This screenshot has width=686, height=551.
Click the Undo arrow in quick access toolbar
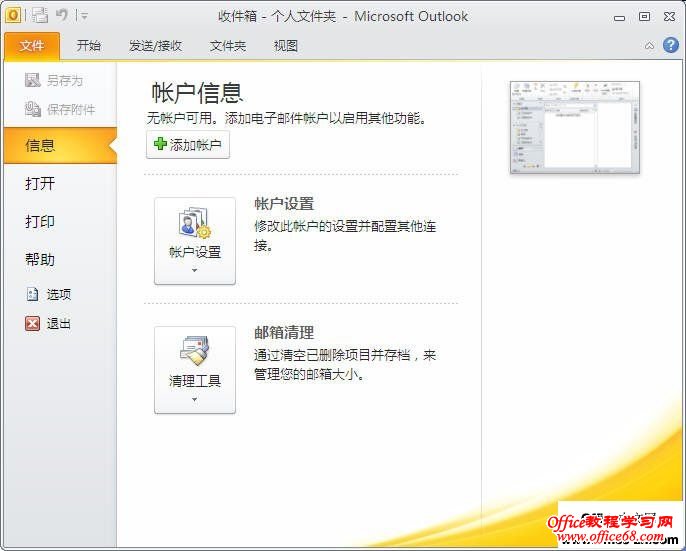62,15
